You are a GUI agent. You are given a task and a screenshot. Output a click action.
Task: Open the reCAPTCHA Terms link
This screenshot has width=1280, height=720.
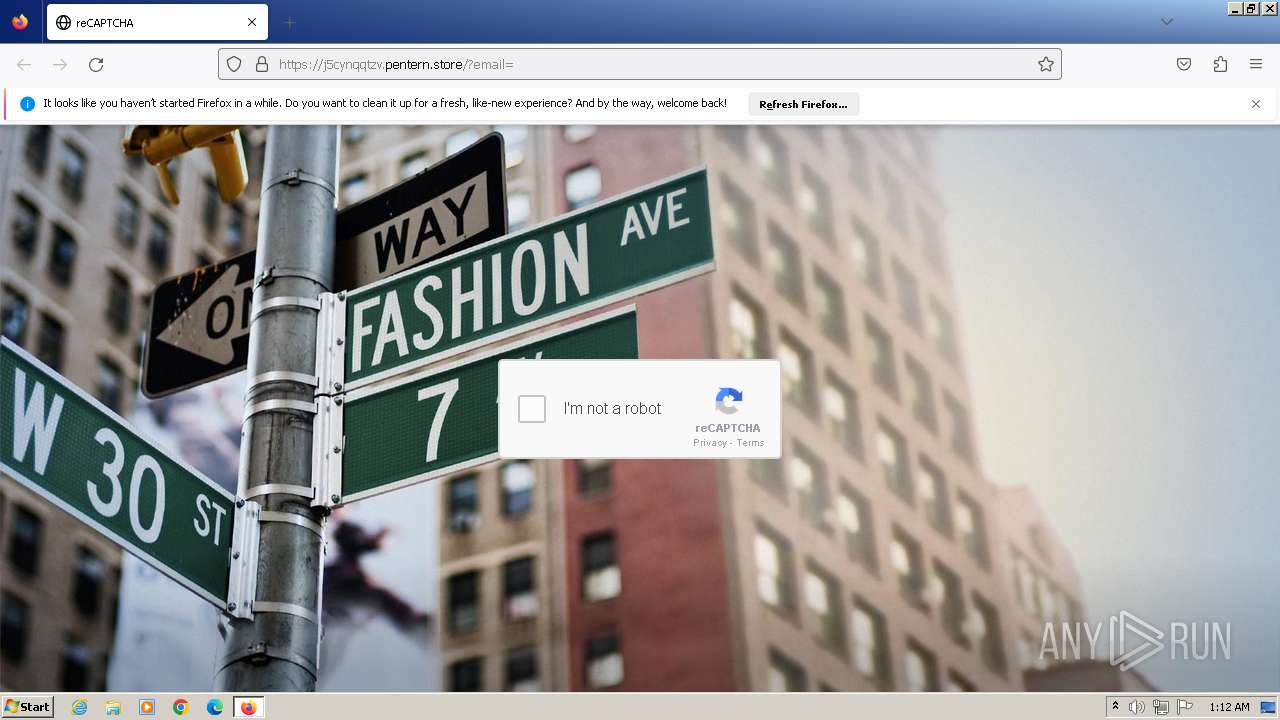coord(751,443)
